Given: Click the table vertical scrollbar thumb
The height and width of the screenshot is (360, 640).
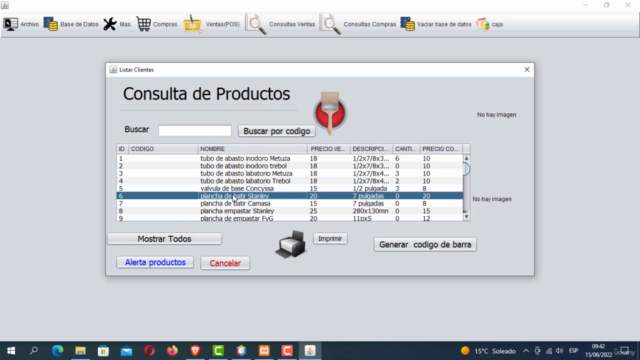Looking at the screenshot, I should (467, 169).
